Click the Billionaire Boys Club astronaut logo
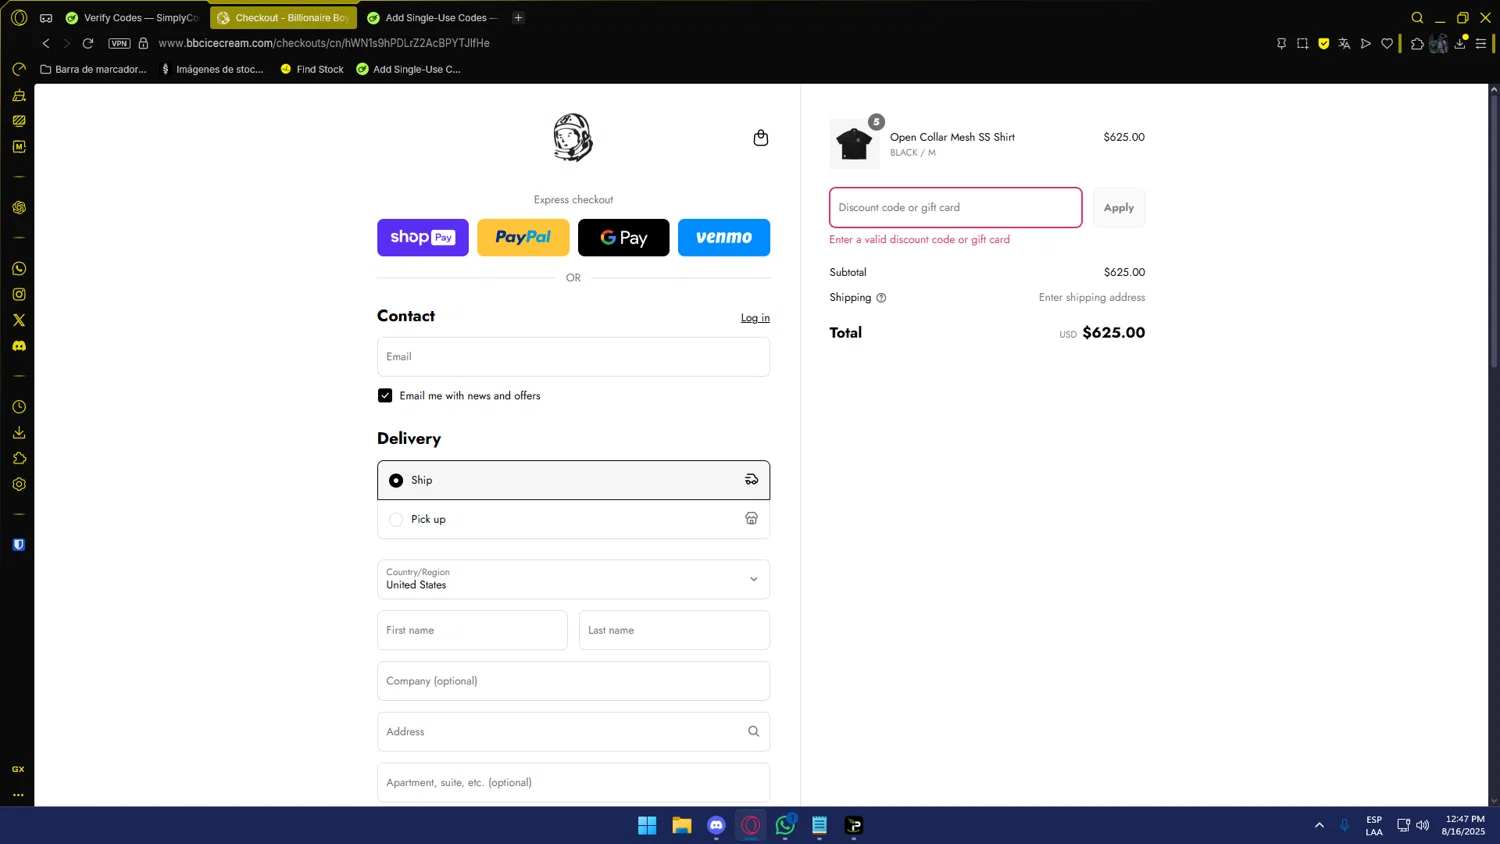Image resolution: width=1500 pixels, height=844 pixels. click(573, 138)
